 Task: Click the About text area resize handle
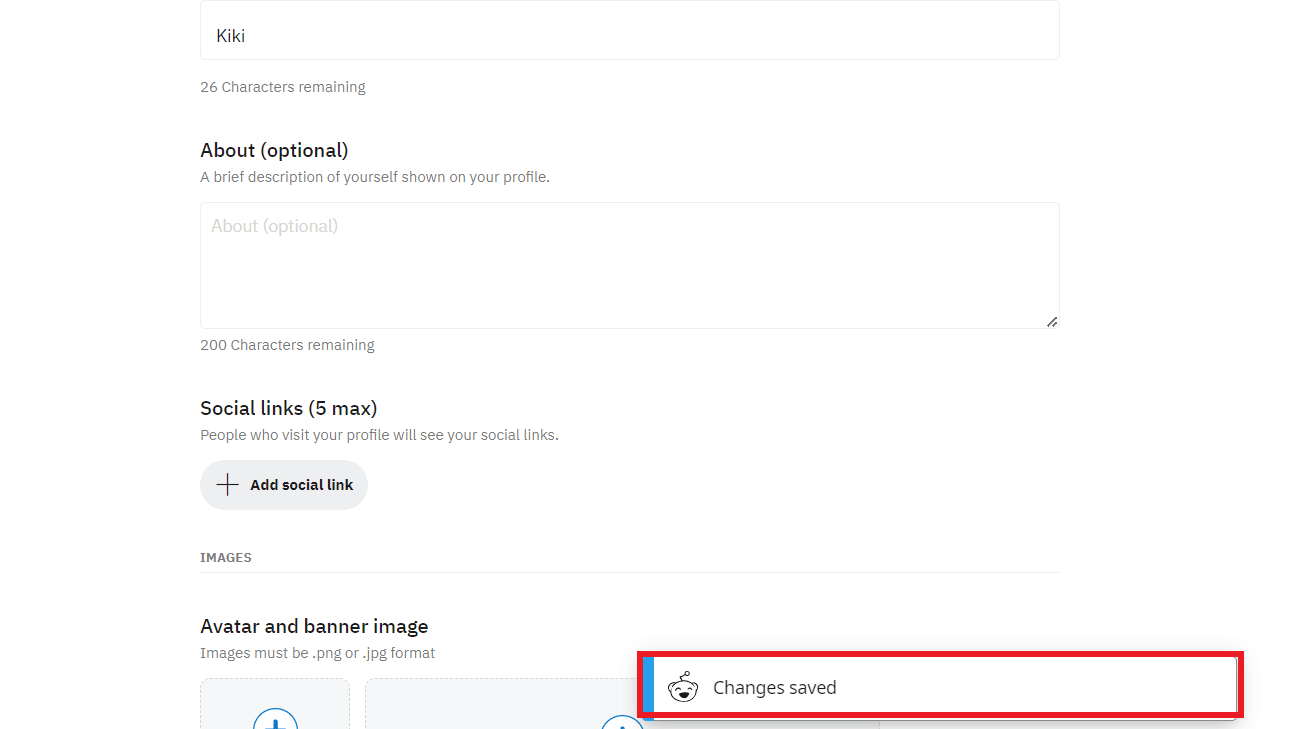click(1052, 321)
